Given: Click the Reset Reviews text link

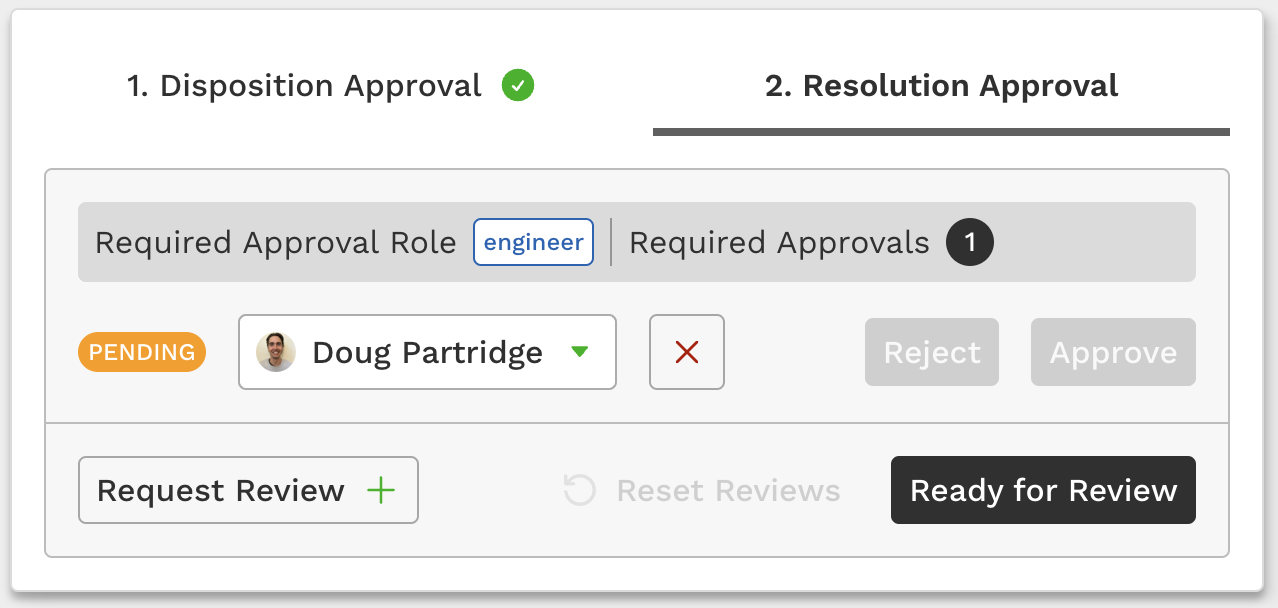Looking at the screenshot, I should pos(728,491).
